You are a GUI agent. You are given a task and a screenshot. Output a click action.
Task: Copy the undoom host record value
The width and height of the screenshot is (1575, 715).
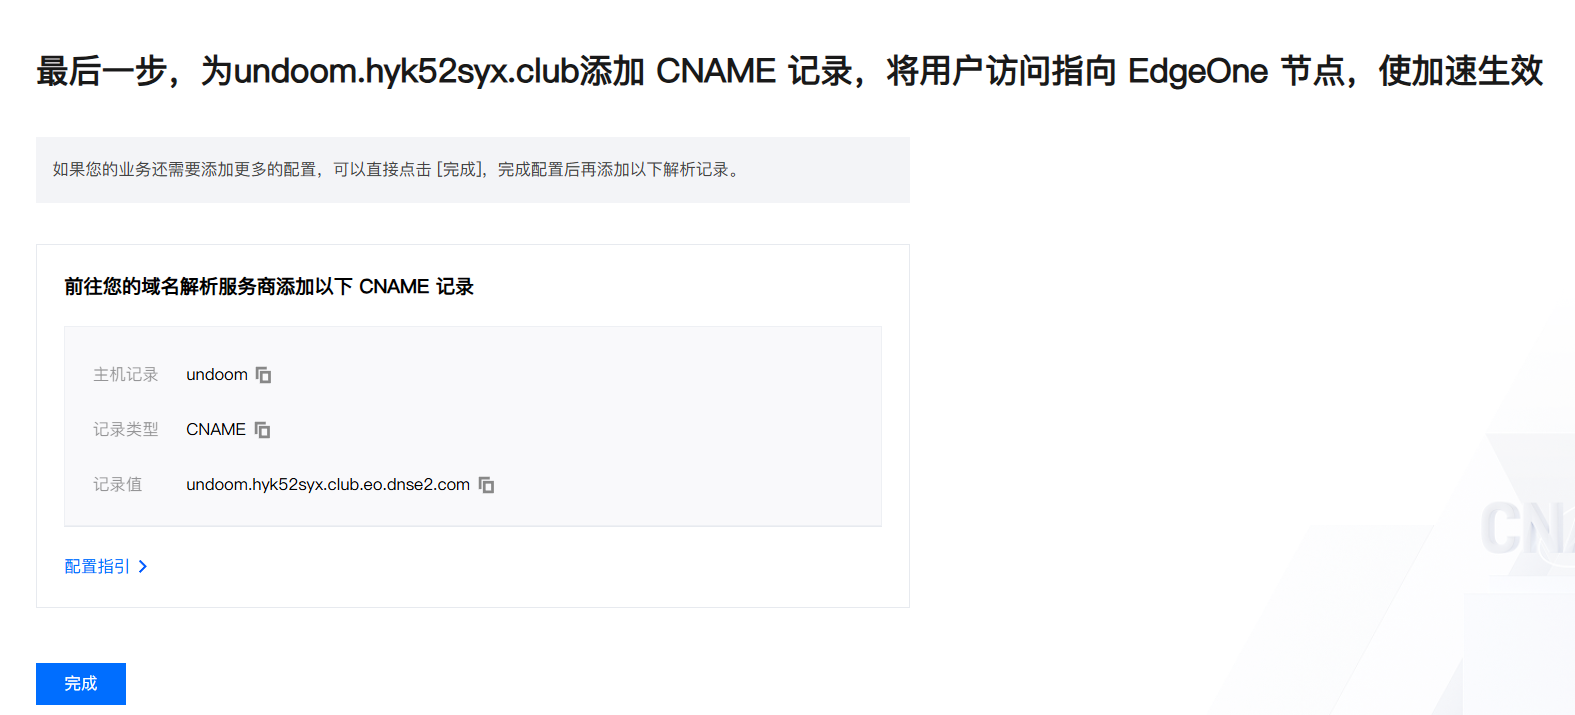pyautogui.click(x=264, y=375)
